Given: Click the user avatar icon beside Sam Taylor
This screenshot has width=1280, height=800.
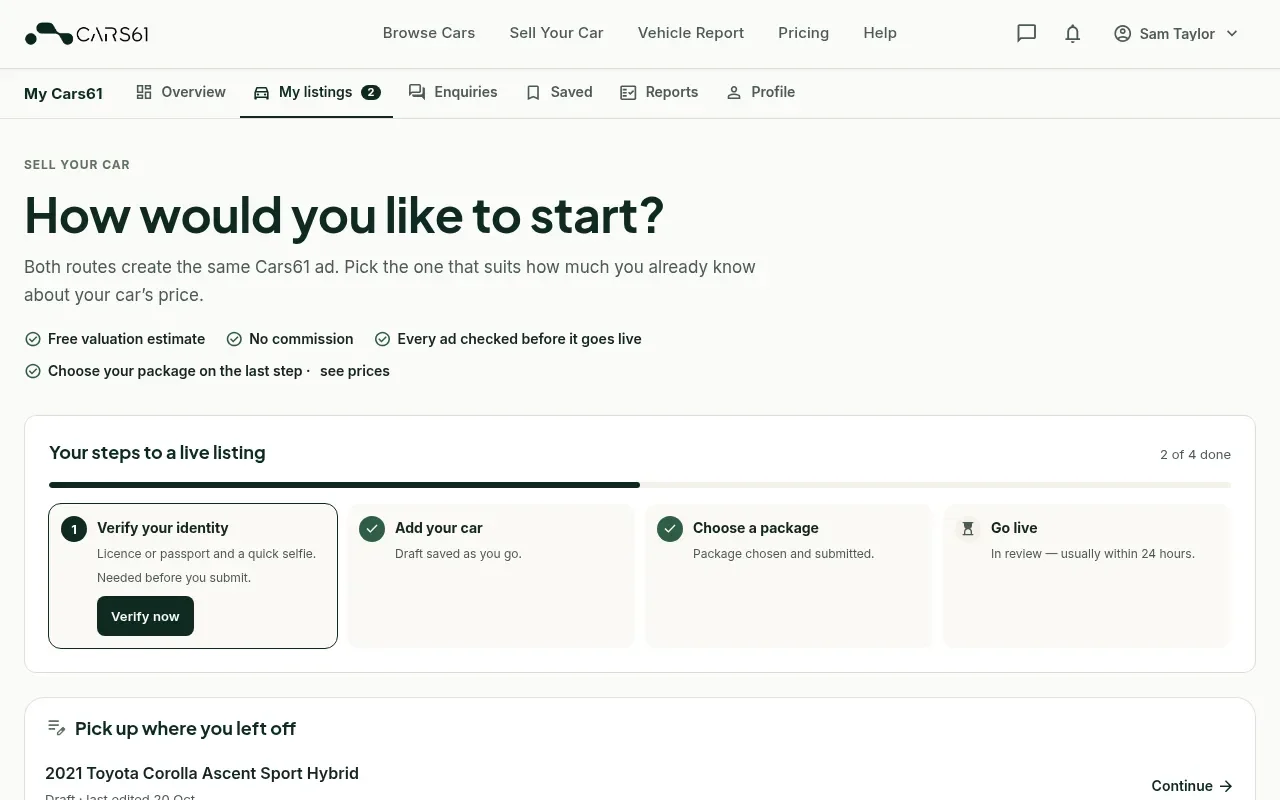Looking at the screenshot, I should tap(1122, 34).
